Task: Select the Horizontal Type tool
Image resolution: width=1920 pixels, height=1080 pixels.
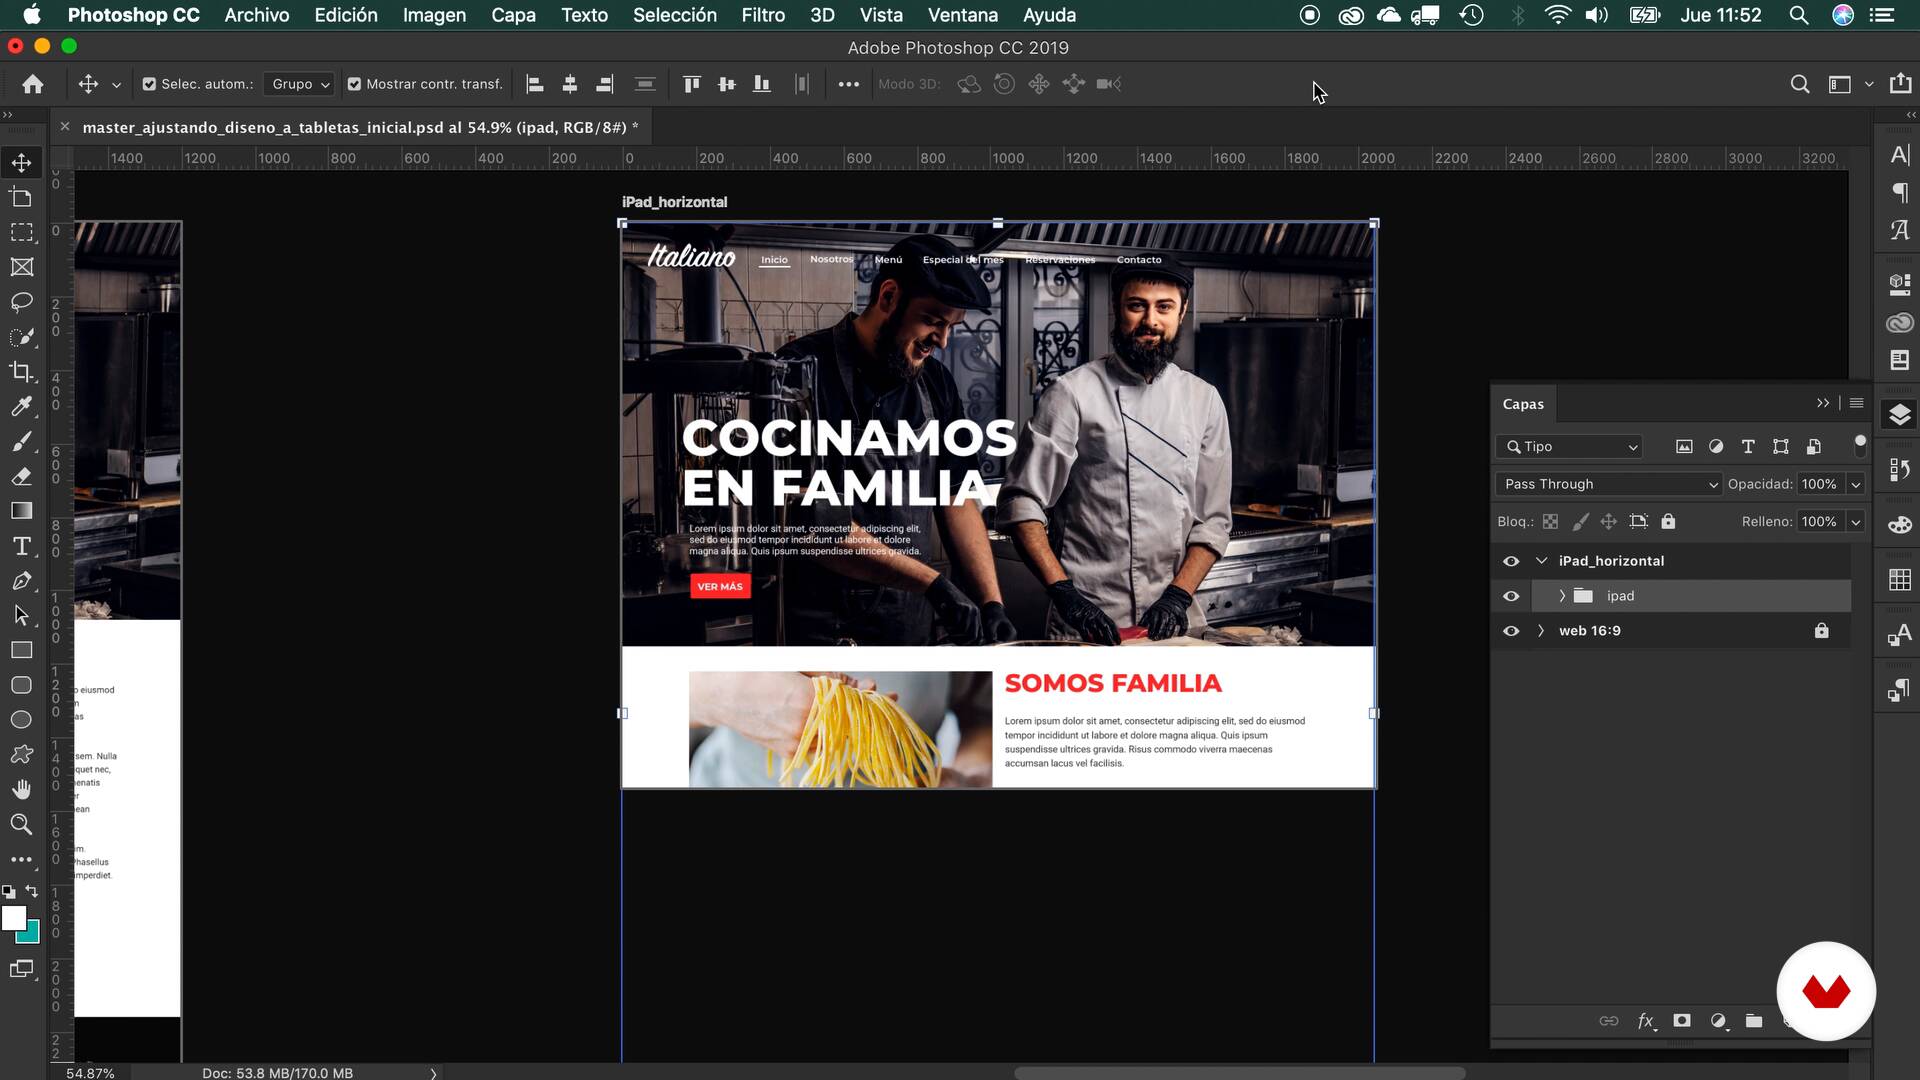Action: click(x=21, y=546)
